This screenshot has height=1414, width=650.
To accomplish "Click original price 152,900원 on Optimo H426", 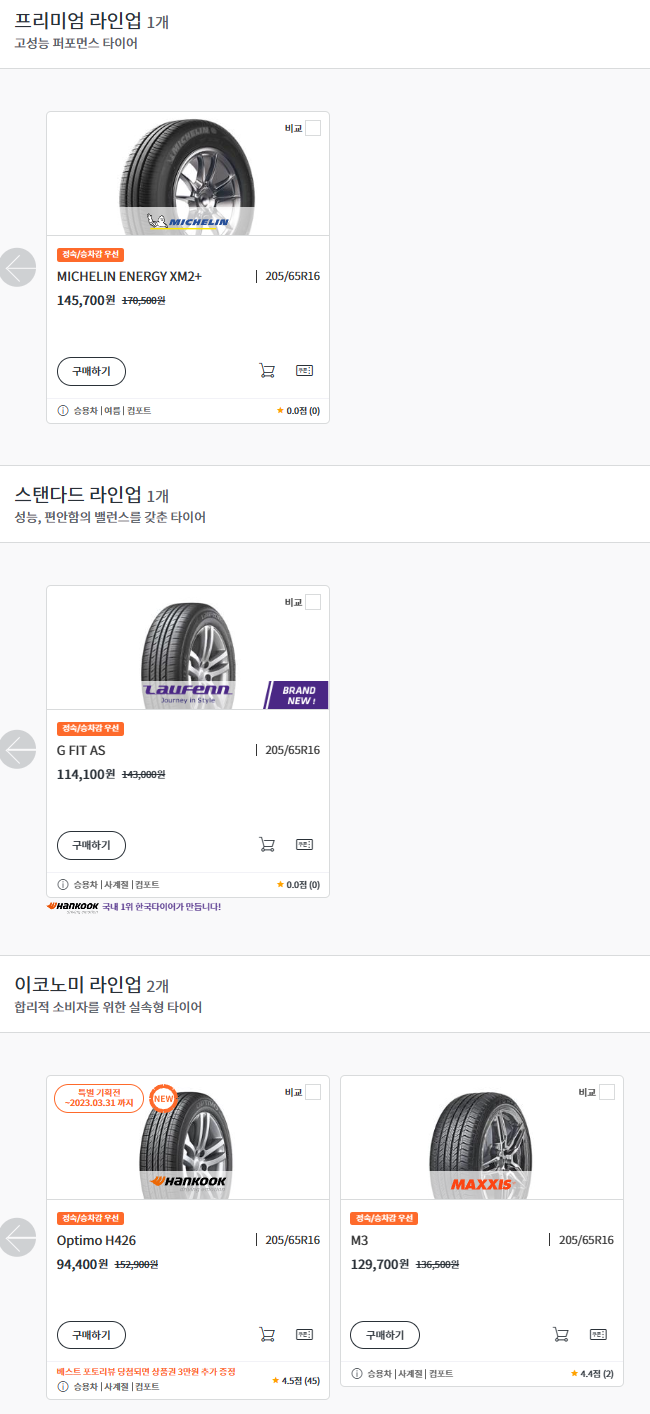I will (137, 1264).
